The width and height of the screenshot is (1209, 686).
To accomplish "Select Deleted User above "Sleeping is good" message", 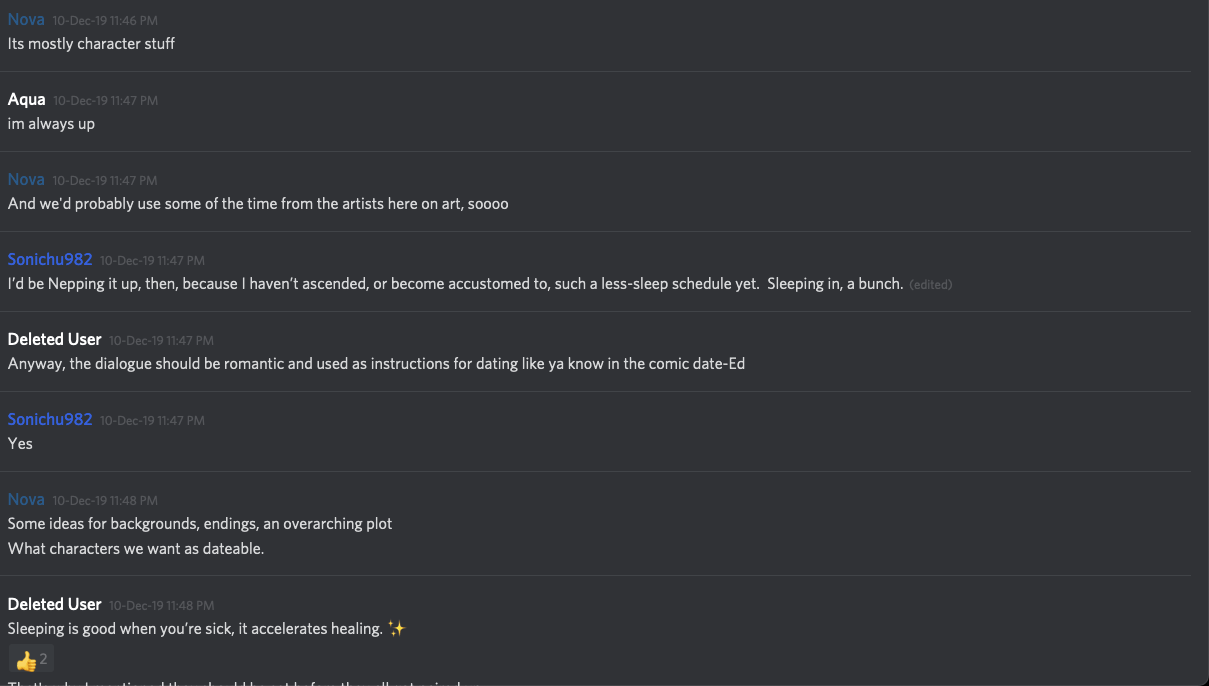I will pyautogui.click(x=55, y=604).
